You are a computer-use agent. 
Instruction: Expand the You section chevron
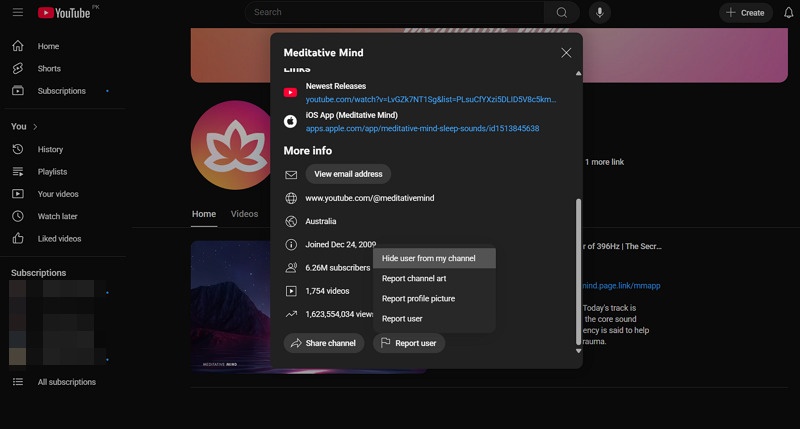click(x=35, y=127)
